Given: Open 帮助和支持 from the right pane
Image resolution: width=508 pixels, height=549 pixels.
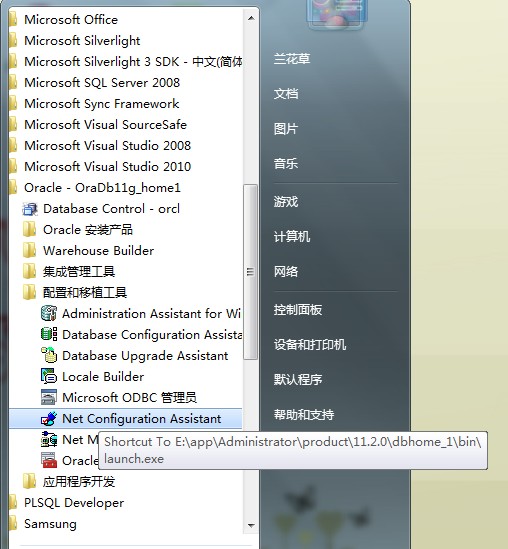Looking at the screenshot, I should point(304,415).
